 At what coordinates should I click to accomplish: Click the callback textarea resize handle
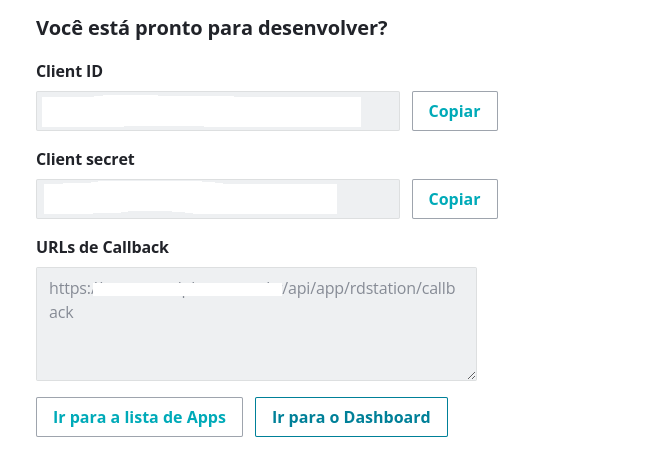click(471, 375)
